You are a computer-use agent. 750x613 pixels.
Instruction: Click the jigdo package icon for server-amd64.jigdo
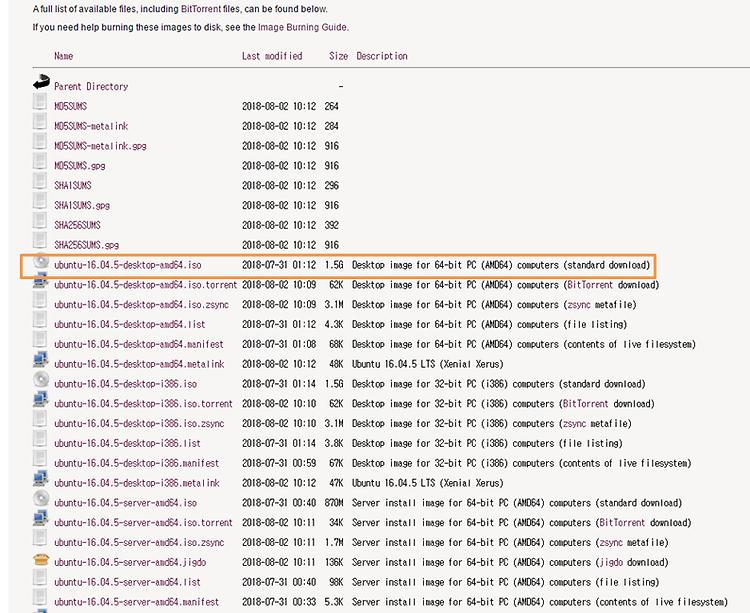[41, 559]
